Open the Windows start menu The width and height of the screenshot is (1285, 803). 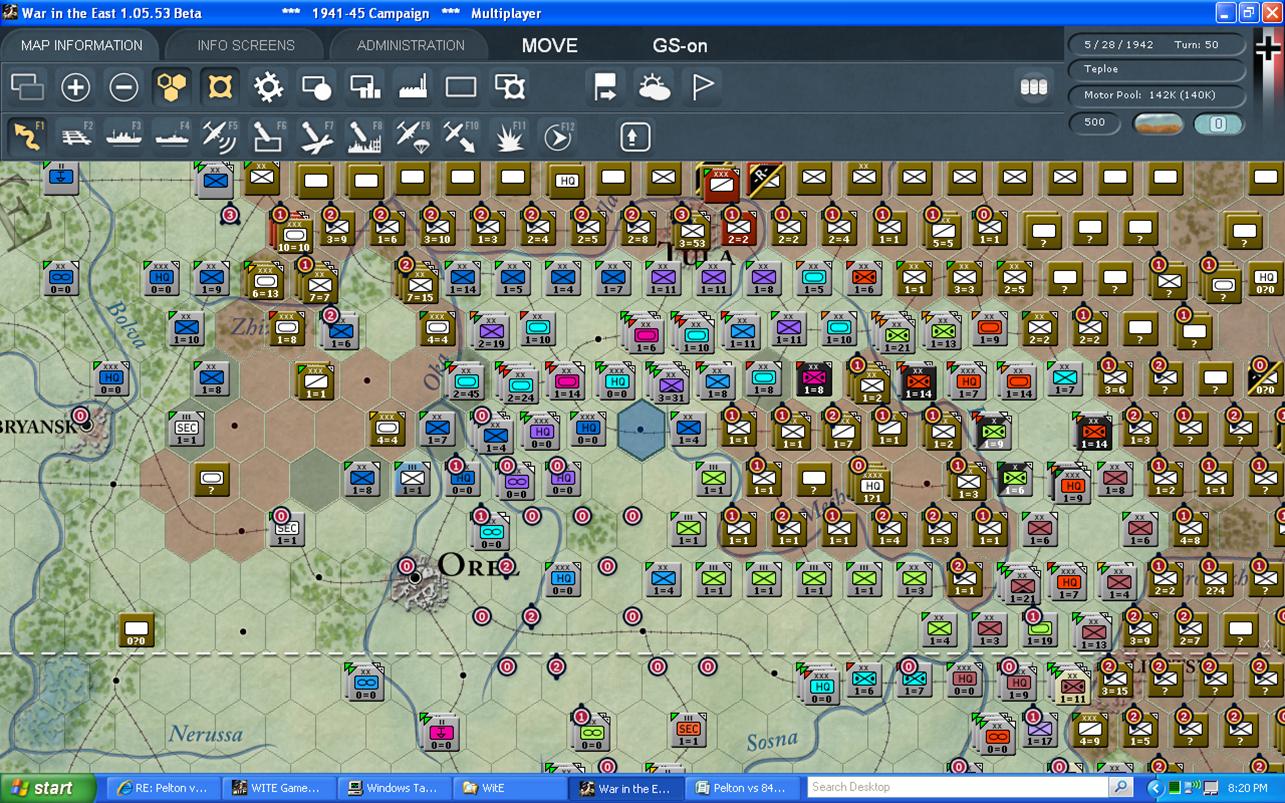pos(48,788)
